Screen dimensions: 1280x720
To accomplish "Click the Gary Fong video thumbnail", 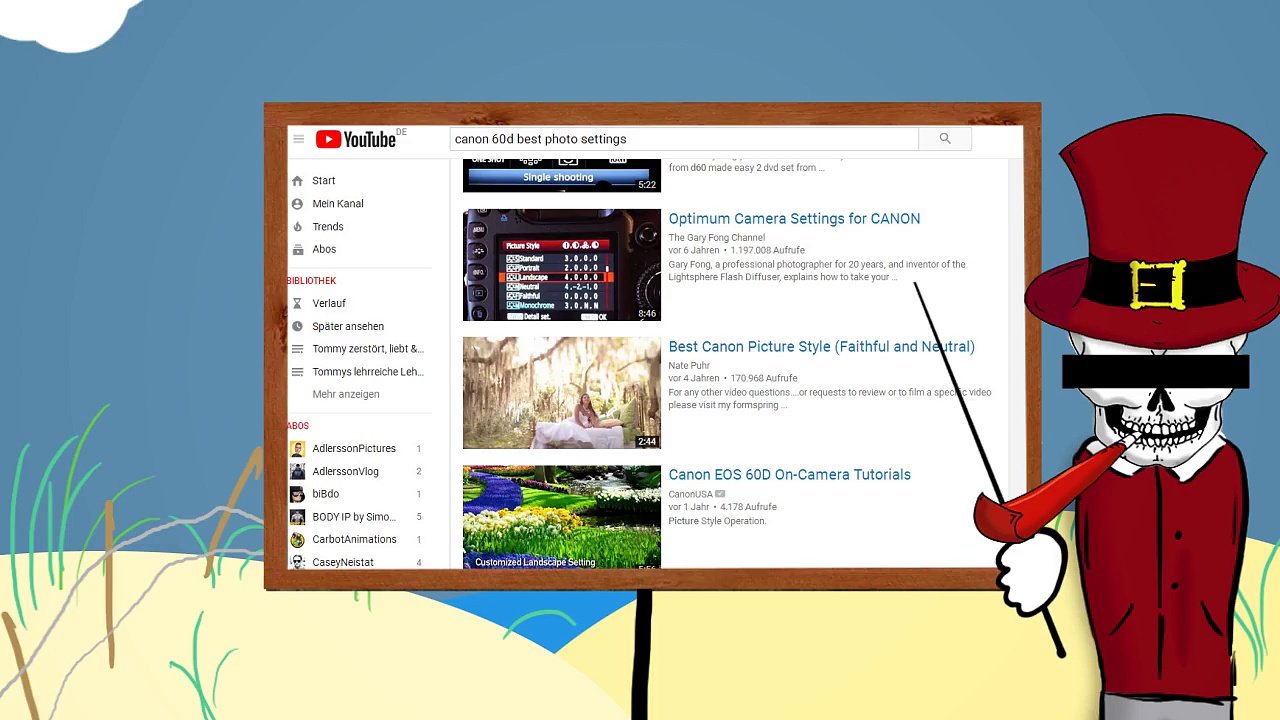I will point(561,265).
